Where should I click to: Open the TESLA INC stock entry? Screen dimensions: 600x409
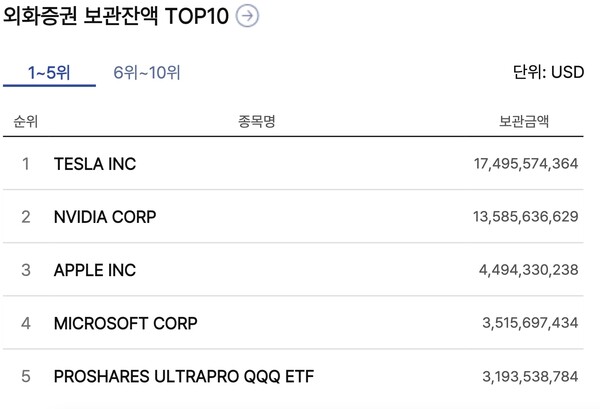click(x=95, y=163)
